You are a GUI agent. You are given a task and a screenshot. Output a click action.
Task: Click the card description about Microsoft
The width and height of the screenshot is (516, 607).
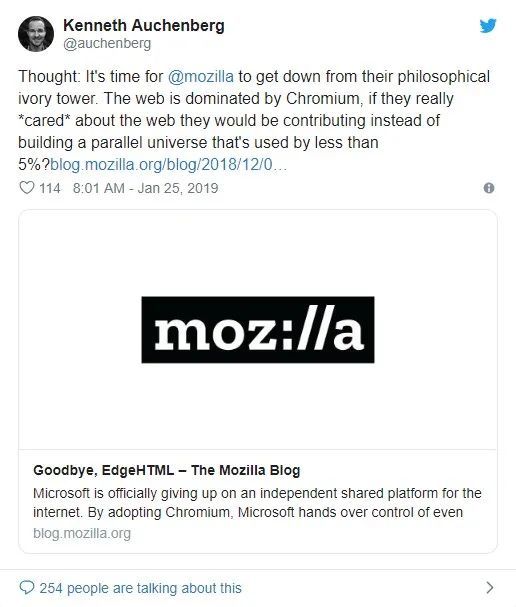pyautogui.click(x=257, y=502)
